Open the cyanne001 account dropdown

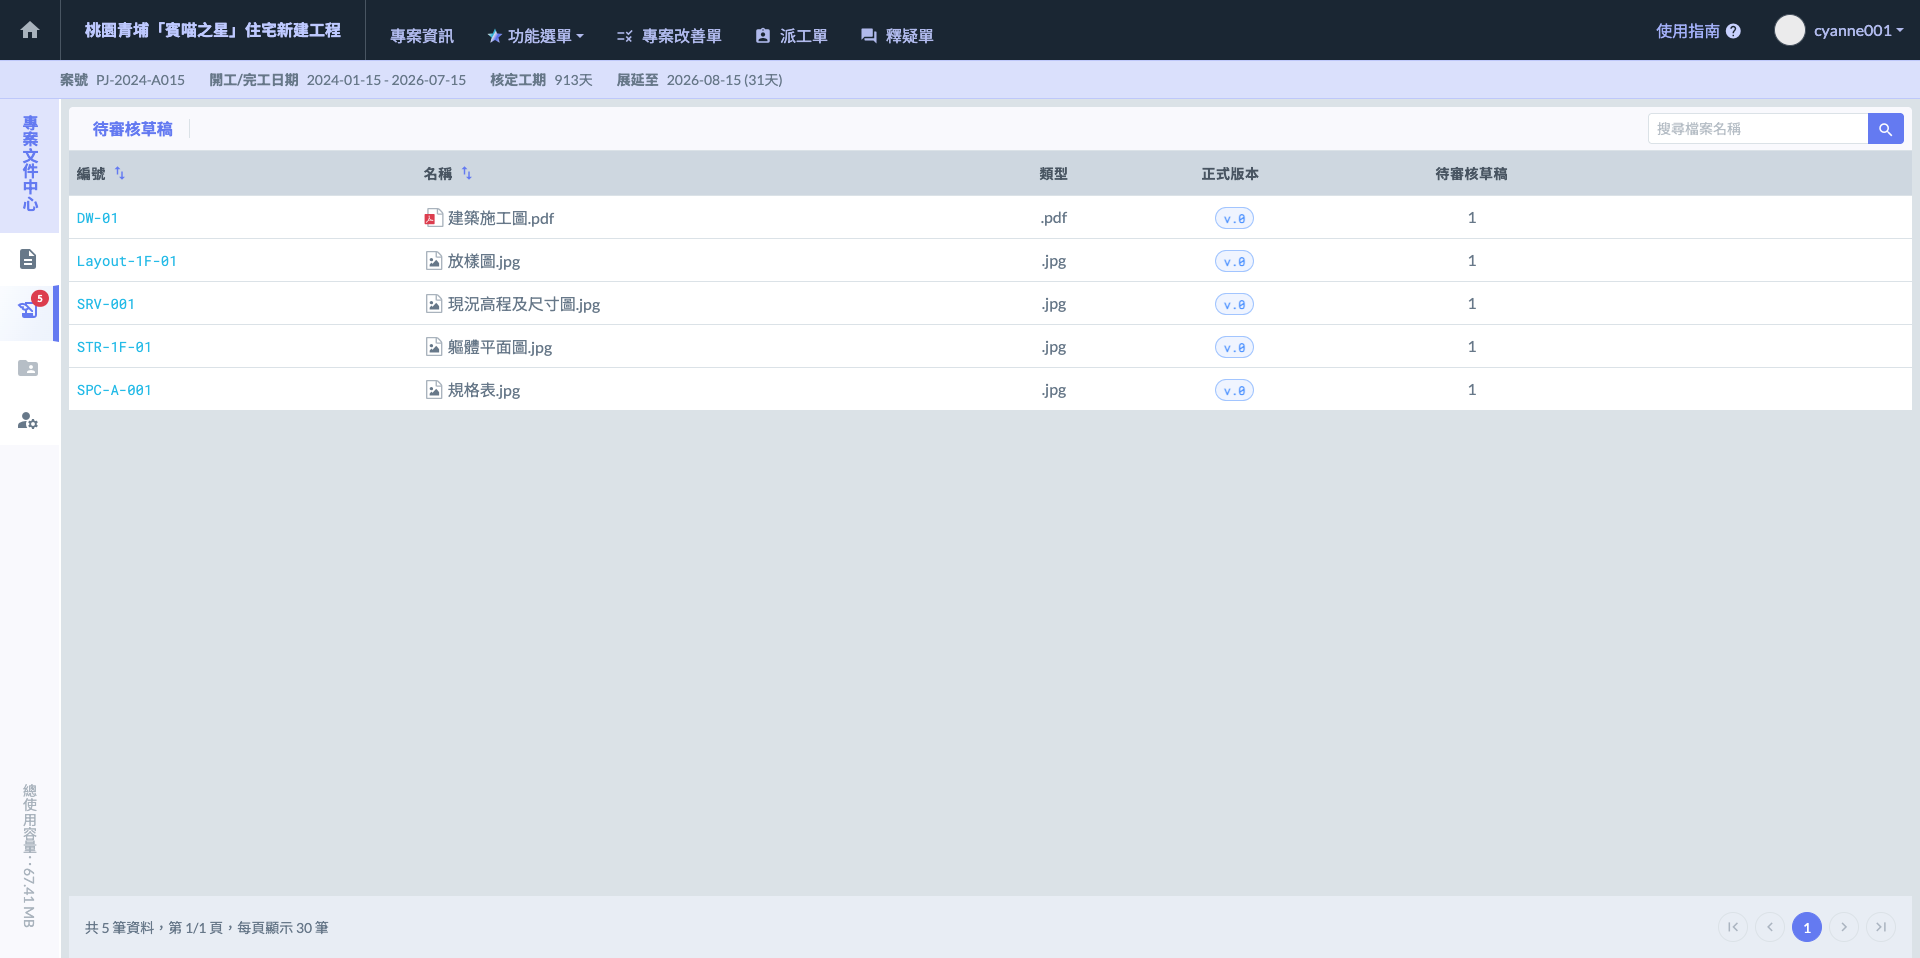(1858, 30)
